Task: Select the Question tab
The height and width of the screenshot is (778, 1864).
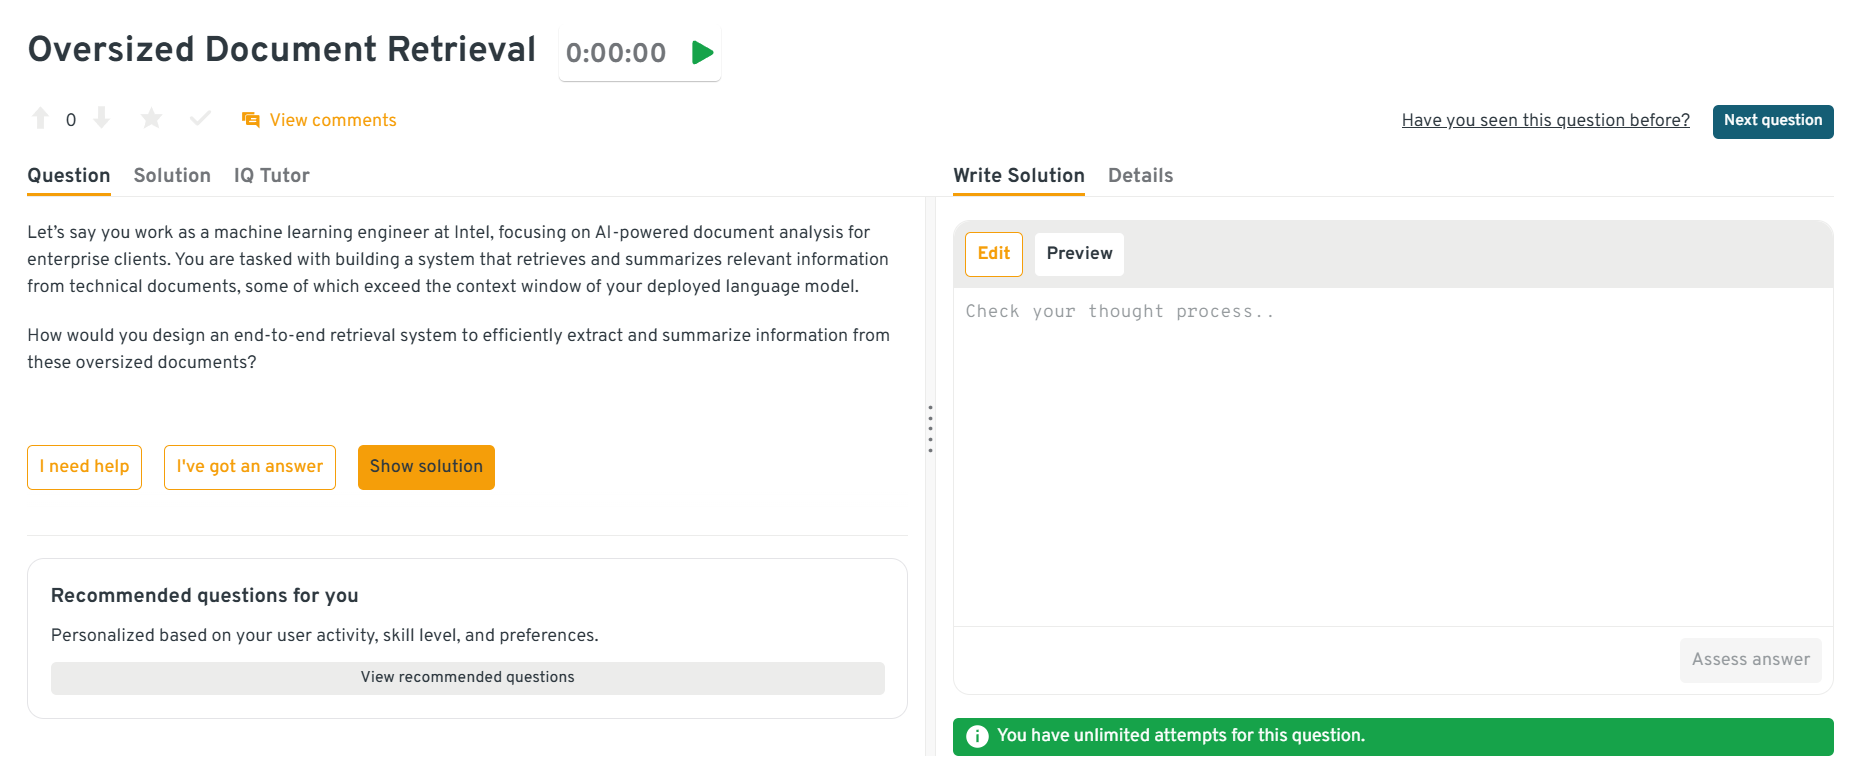Action: point(69,176)
